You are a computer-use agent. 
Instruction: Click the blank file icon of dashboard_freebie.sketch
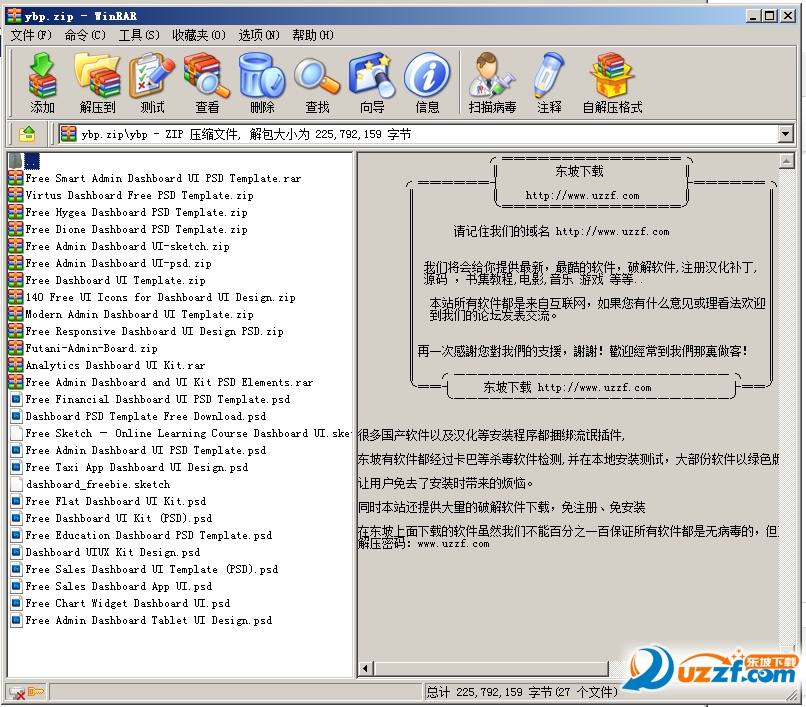[x=16, y=484]
